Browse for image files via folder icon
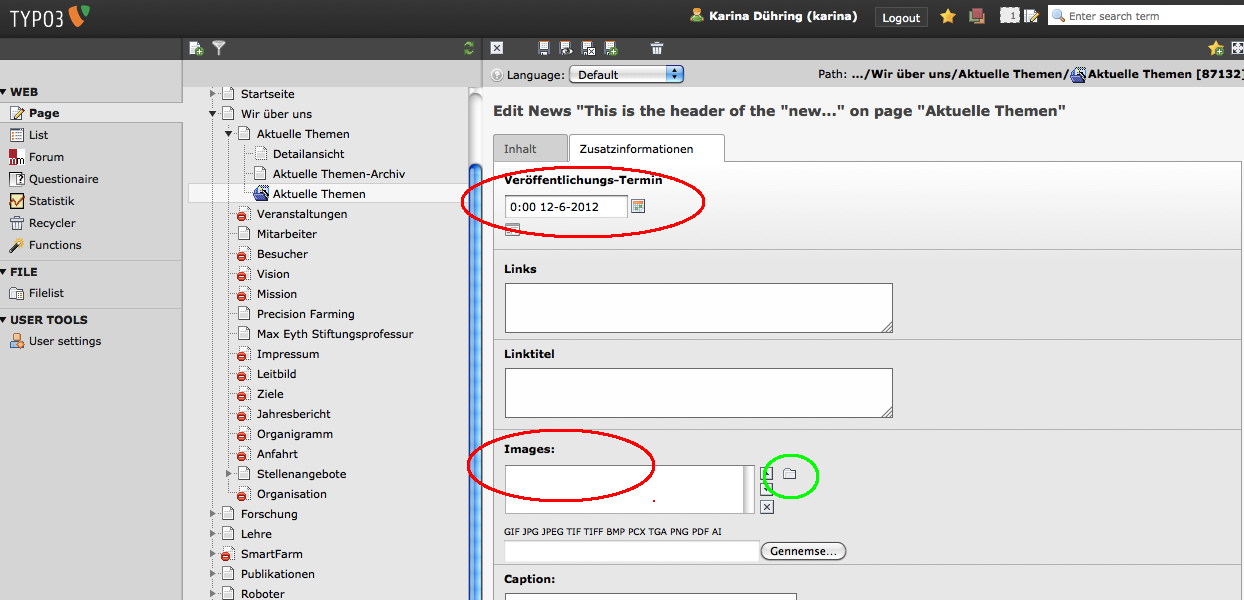This screenshot has height=600, width=1244. (789, 474)
